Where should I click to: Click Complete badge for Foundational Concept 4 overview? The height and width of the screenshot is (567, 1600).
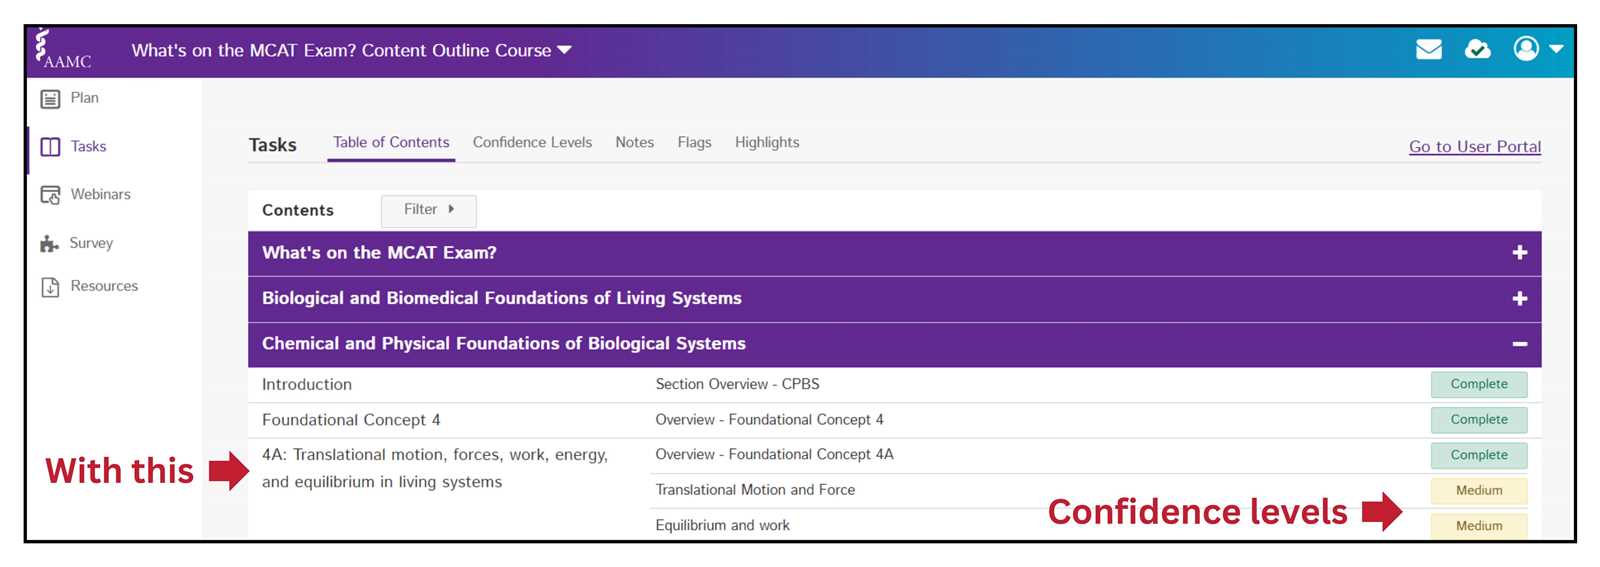[1479, 420]
